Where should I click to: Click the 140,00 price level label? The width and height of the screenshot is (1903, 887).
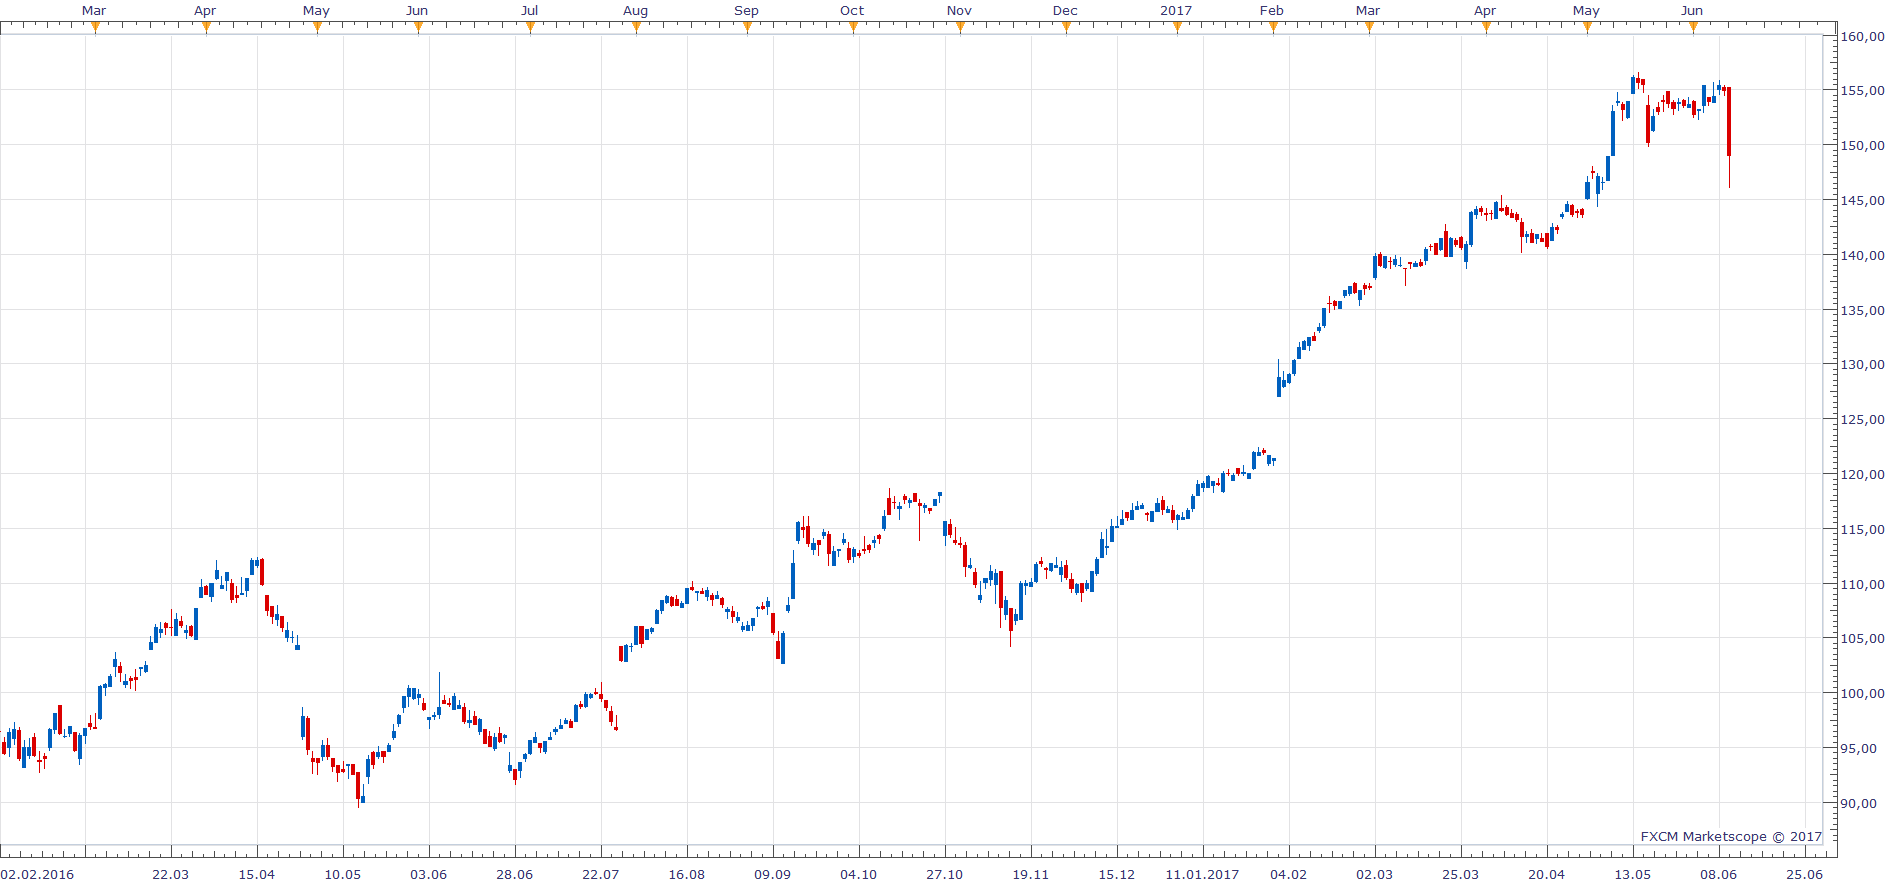(1863, 256)
